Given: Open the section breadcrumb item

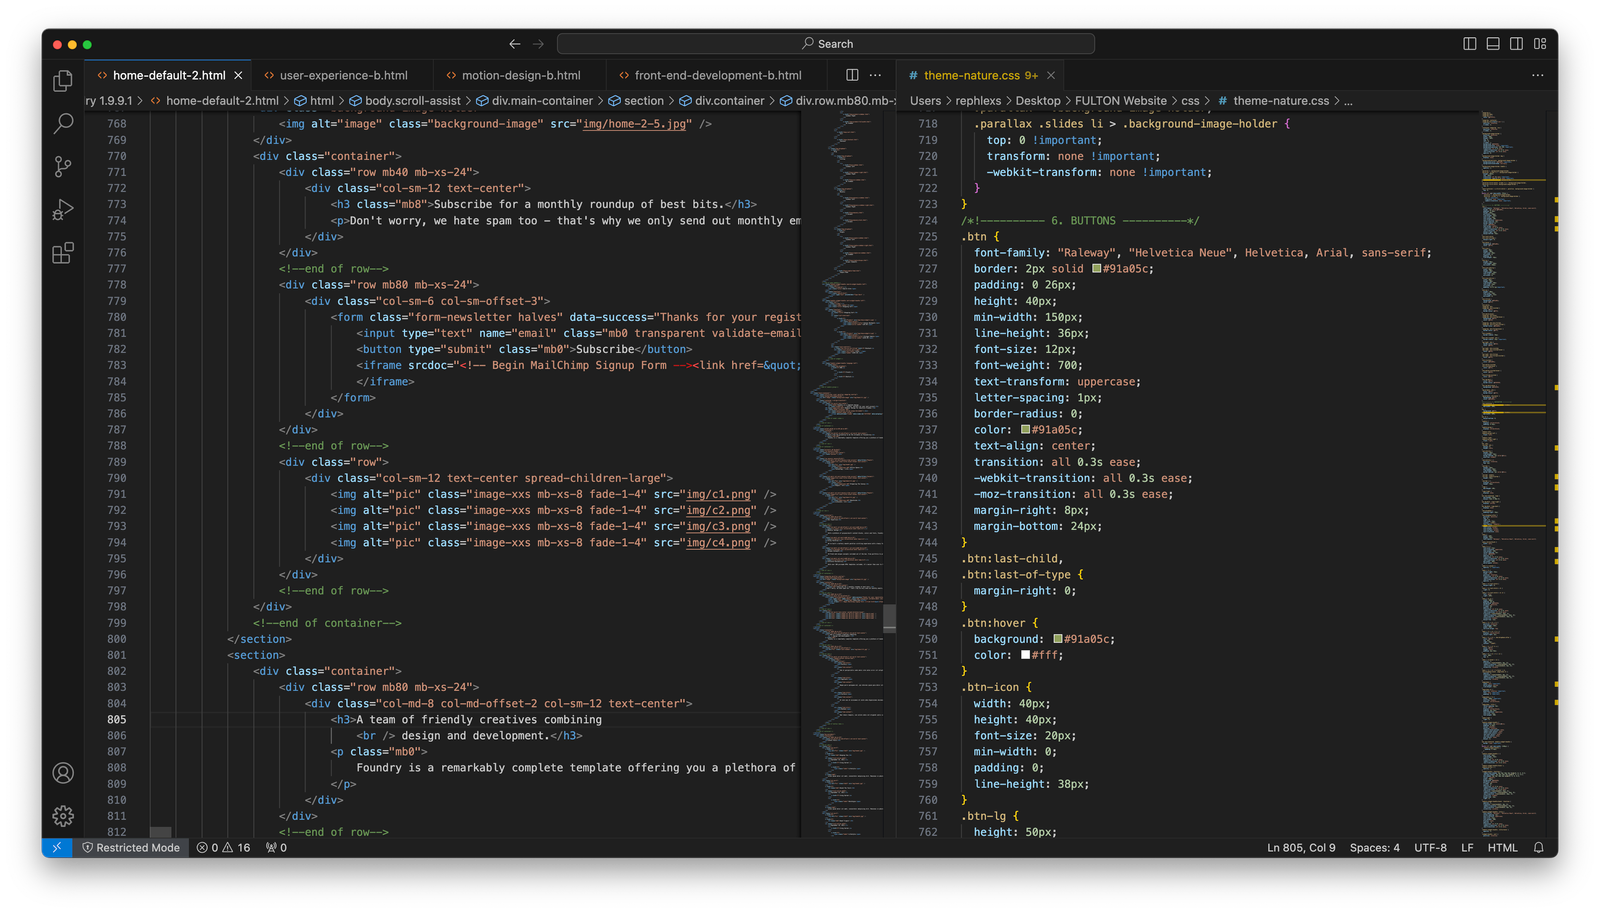Looking at the screenshot, I should (636, 100).
